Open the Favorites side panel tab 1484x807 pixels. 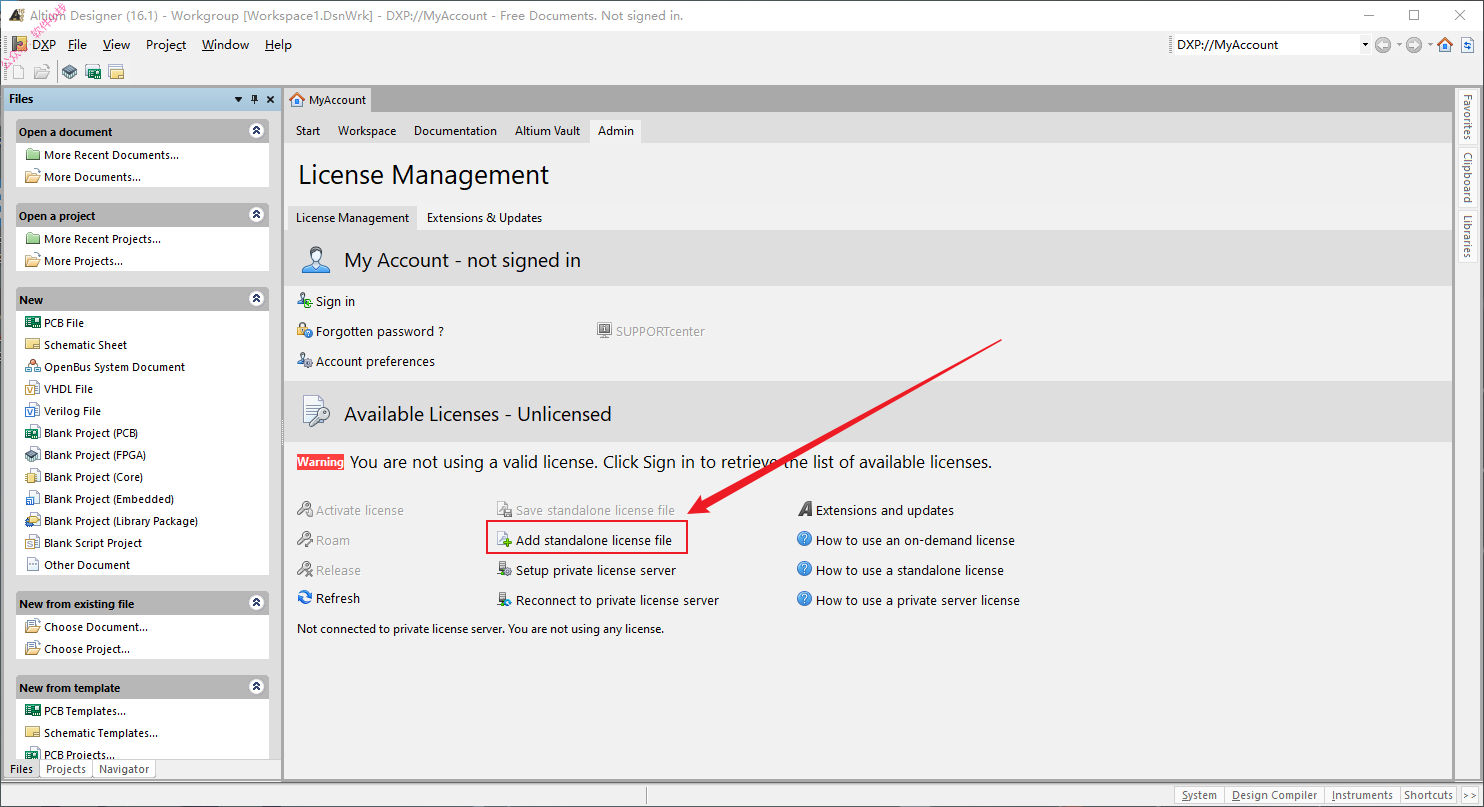pos(1467,117)
